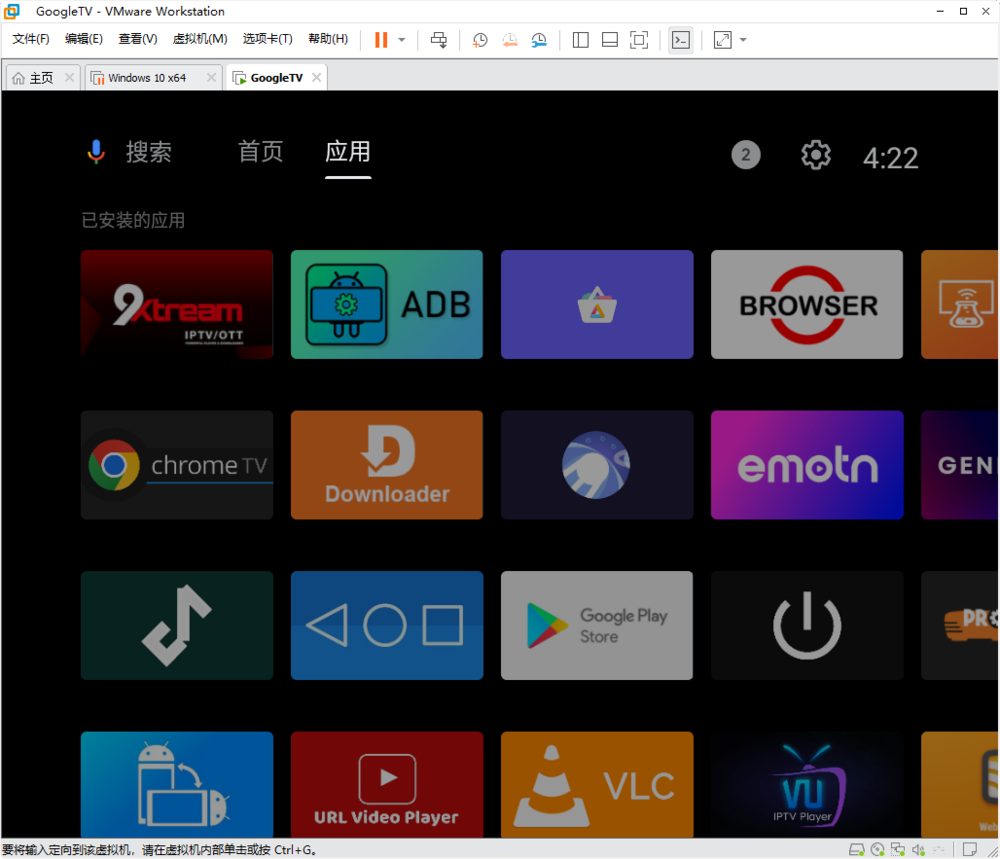Open the Snapshot Manager

coord(539,39)
